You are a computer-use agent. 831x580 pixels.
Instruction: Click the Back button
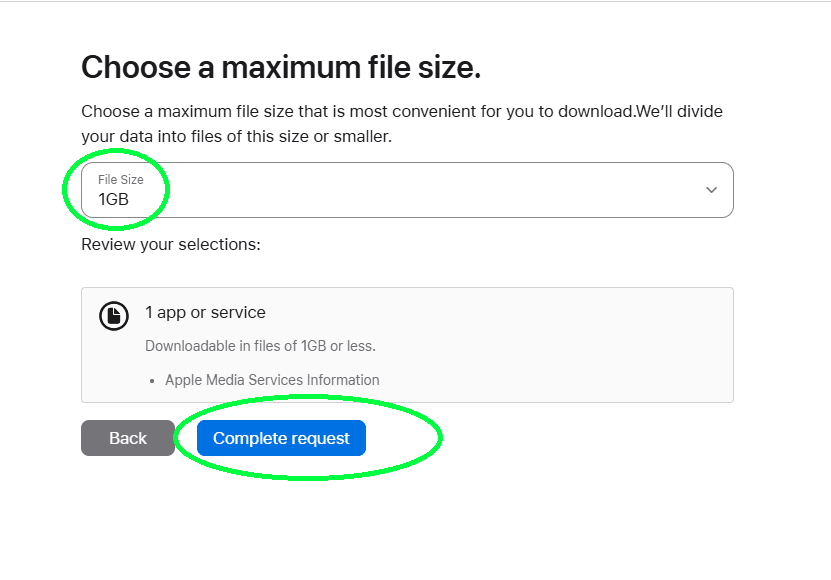coord(127,437)
